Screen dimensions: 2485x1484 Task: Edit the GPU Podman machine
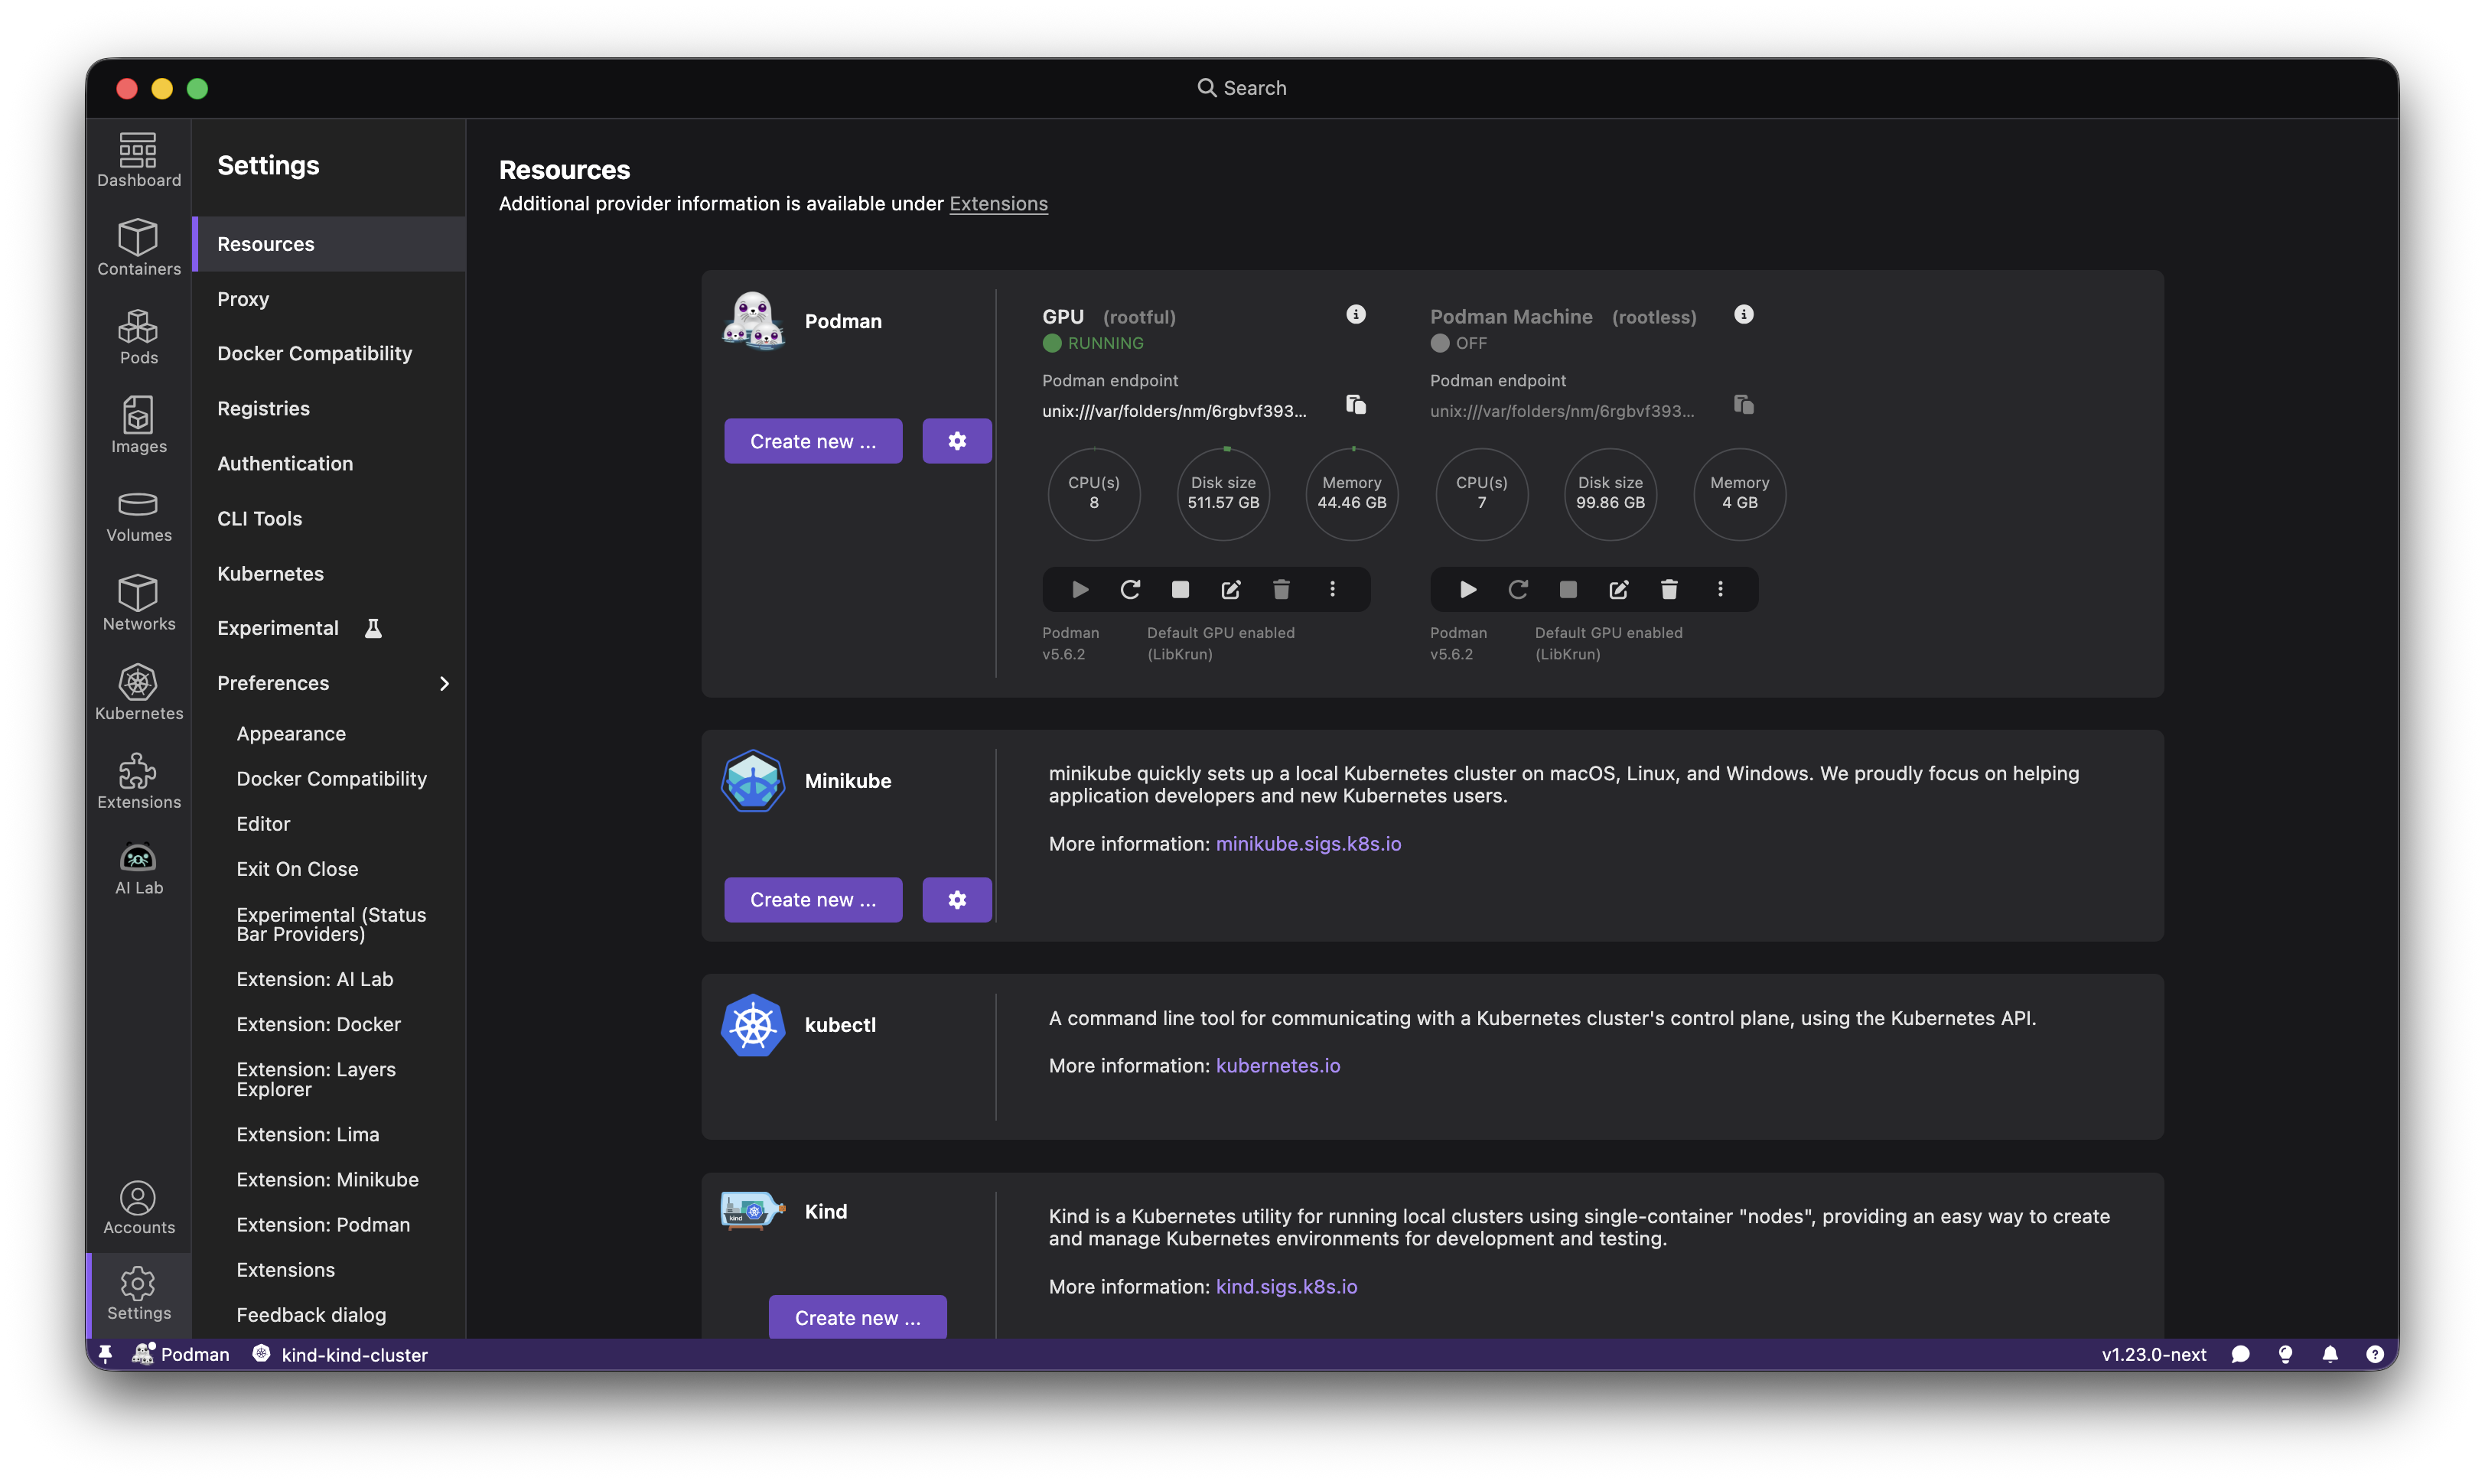[x=1231, y=589]
